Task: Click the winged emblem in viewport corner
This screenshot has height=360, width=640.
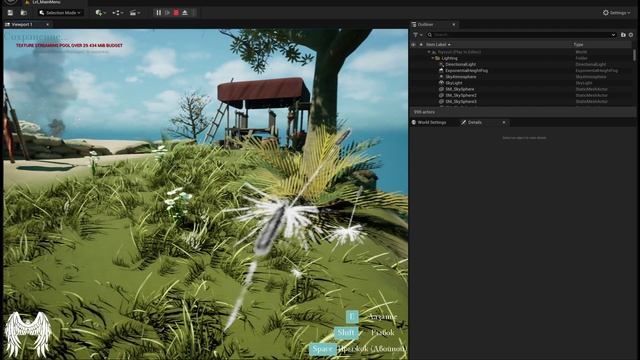Action: coord(28,334)
